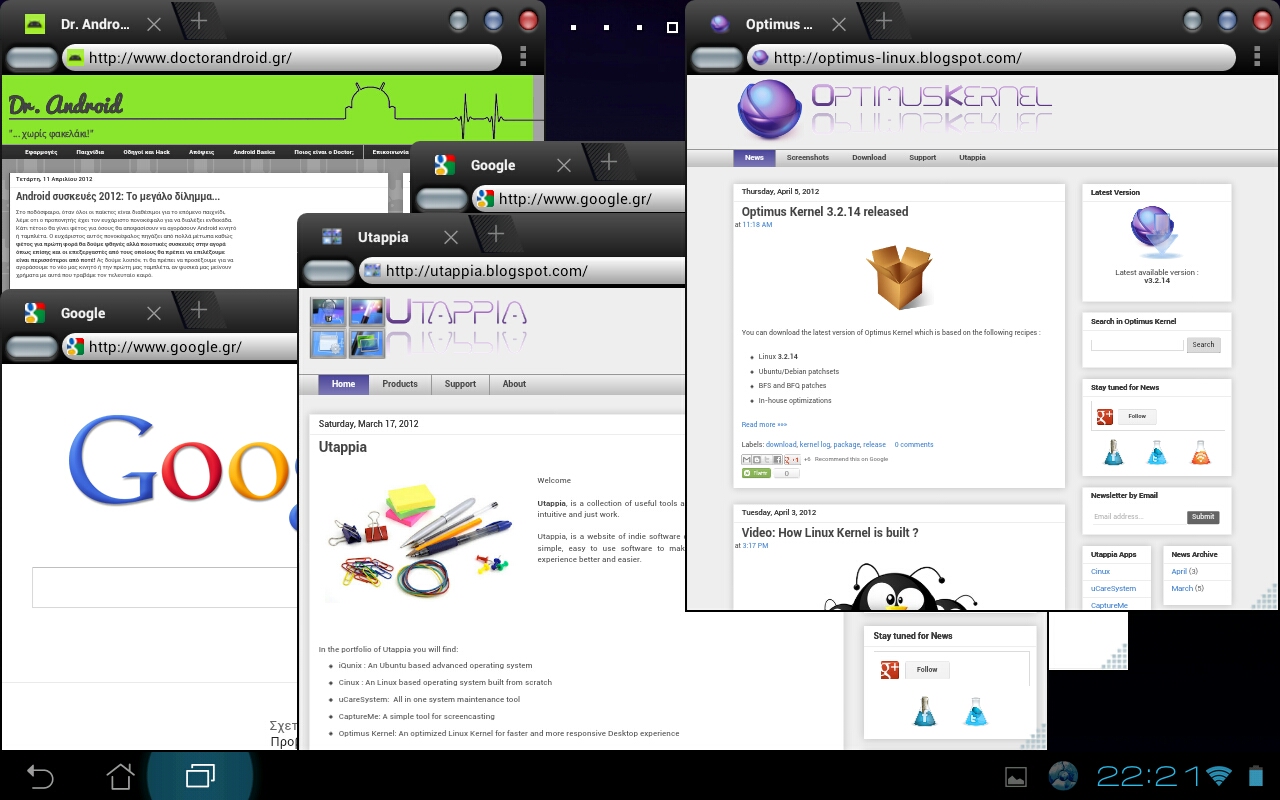Image resolution: width=1280 pixels, height=800 pixels.
Task: Focus Search in Optimus Kernel text box
Action: click(x=1137, y=344)
